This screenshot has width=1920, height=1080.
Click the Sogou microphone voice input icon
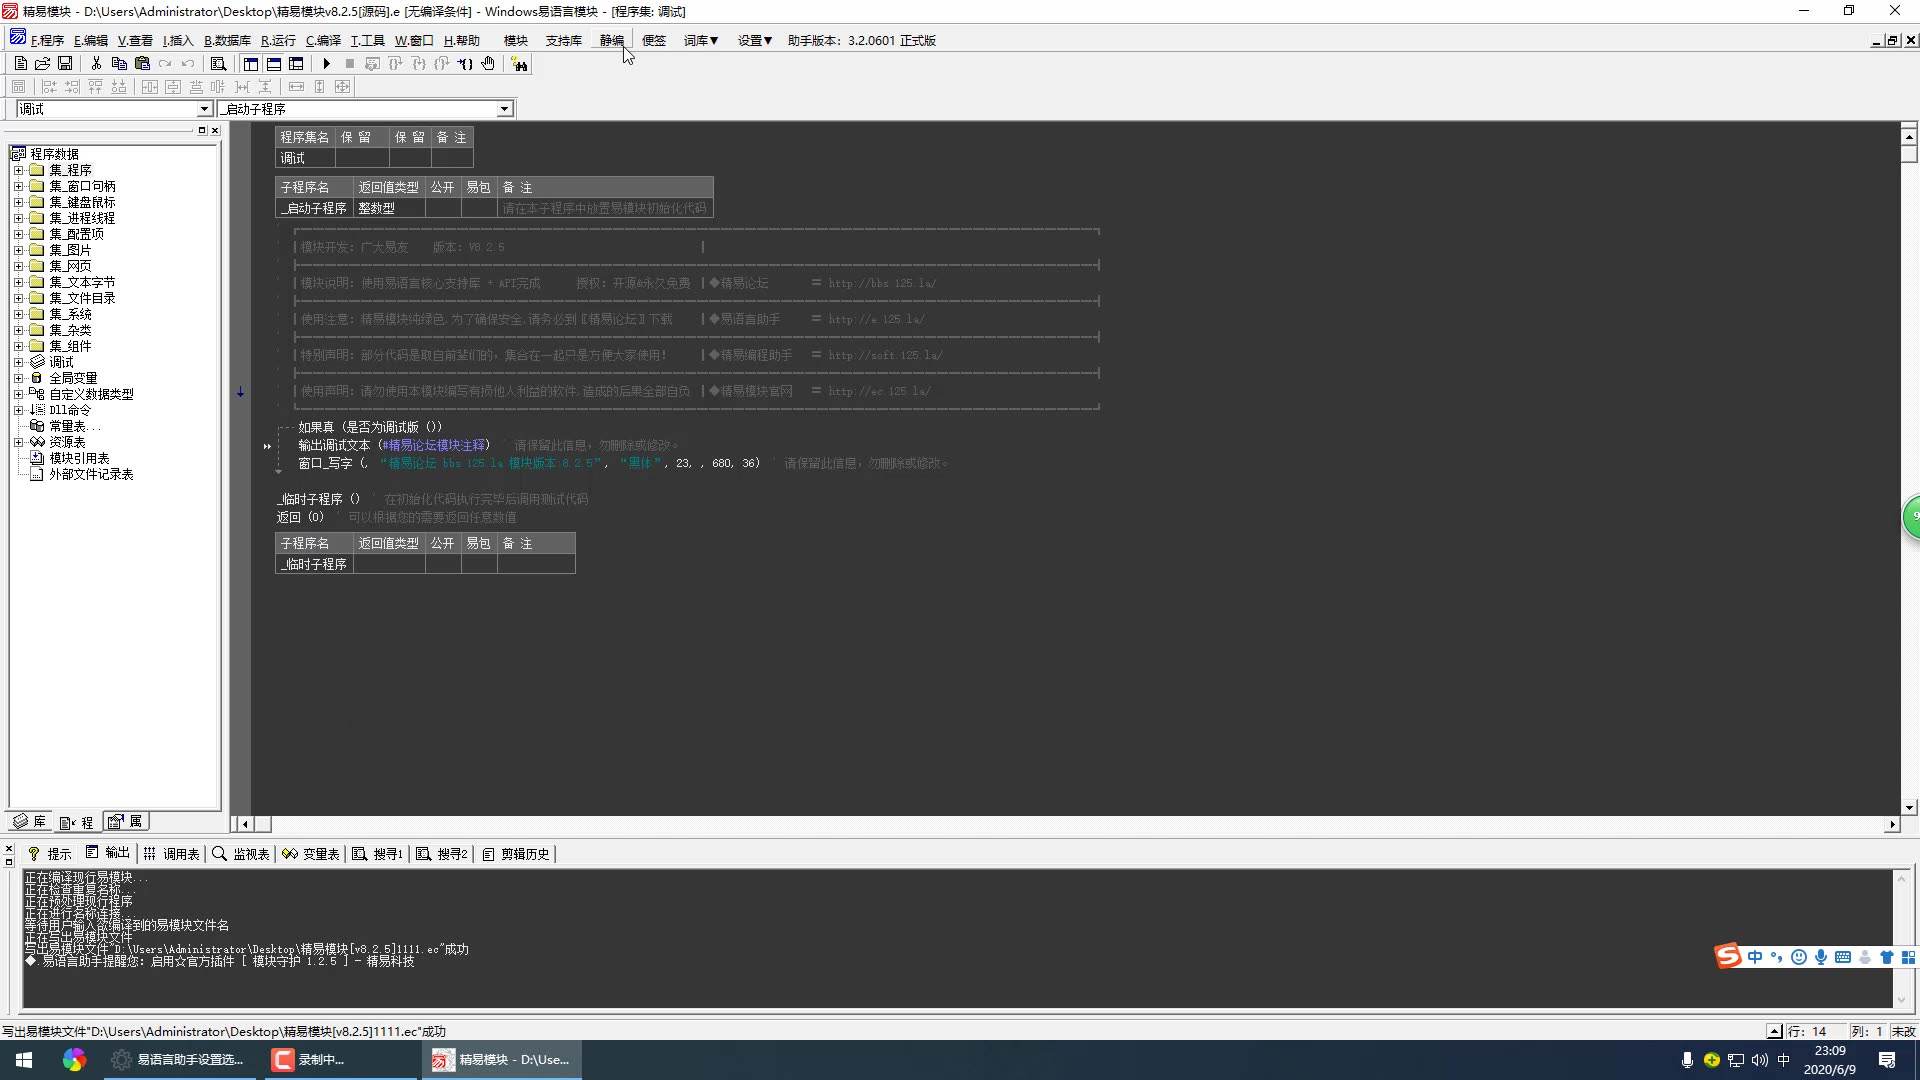click(x=1821, y=957)
